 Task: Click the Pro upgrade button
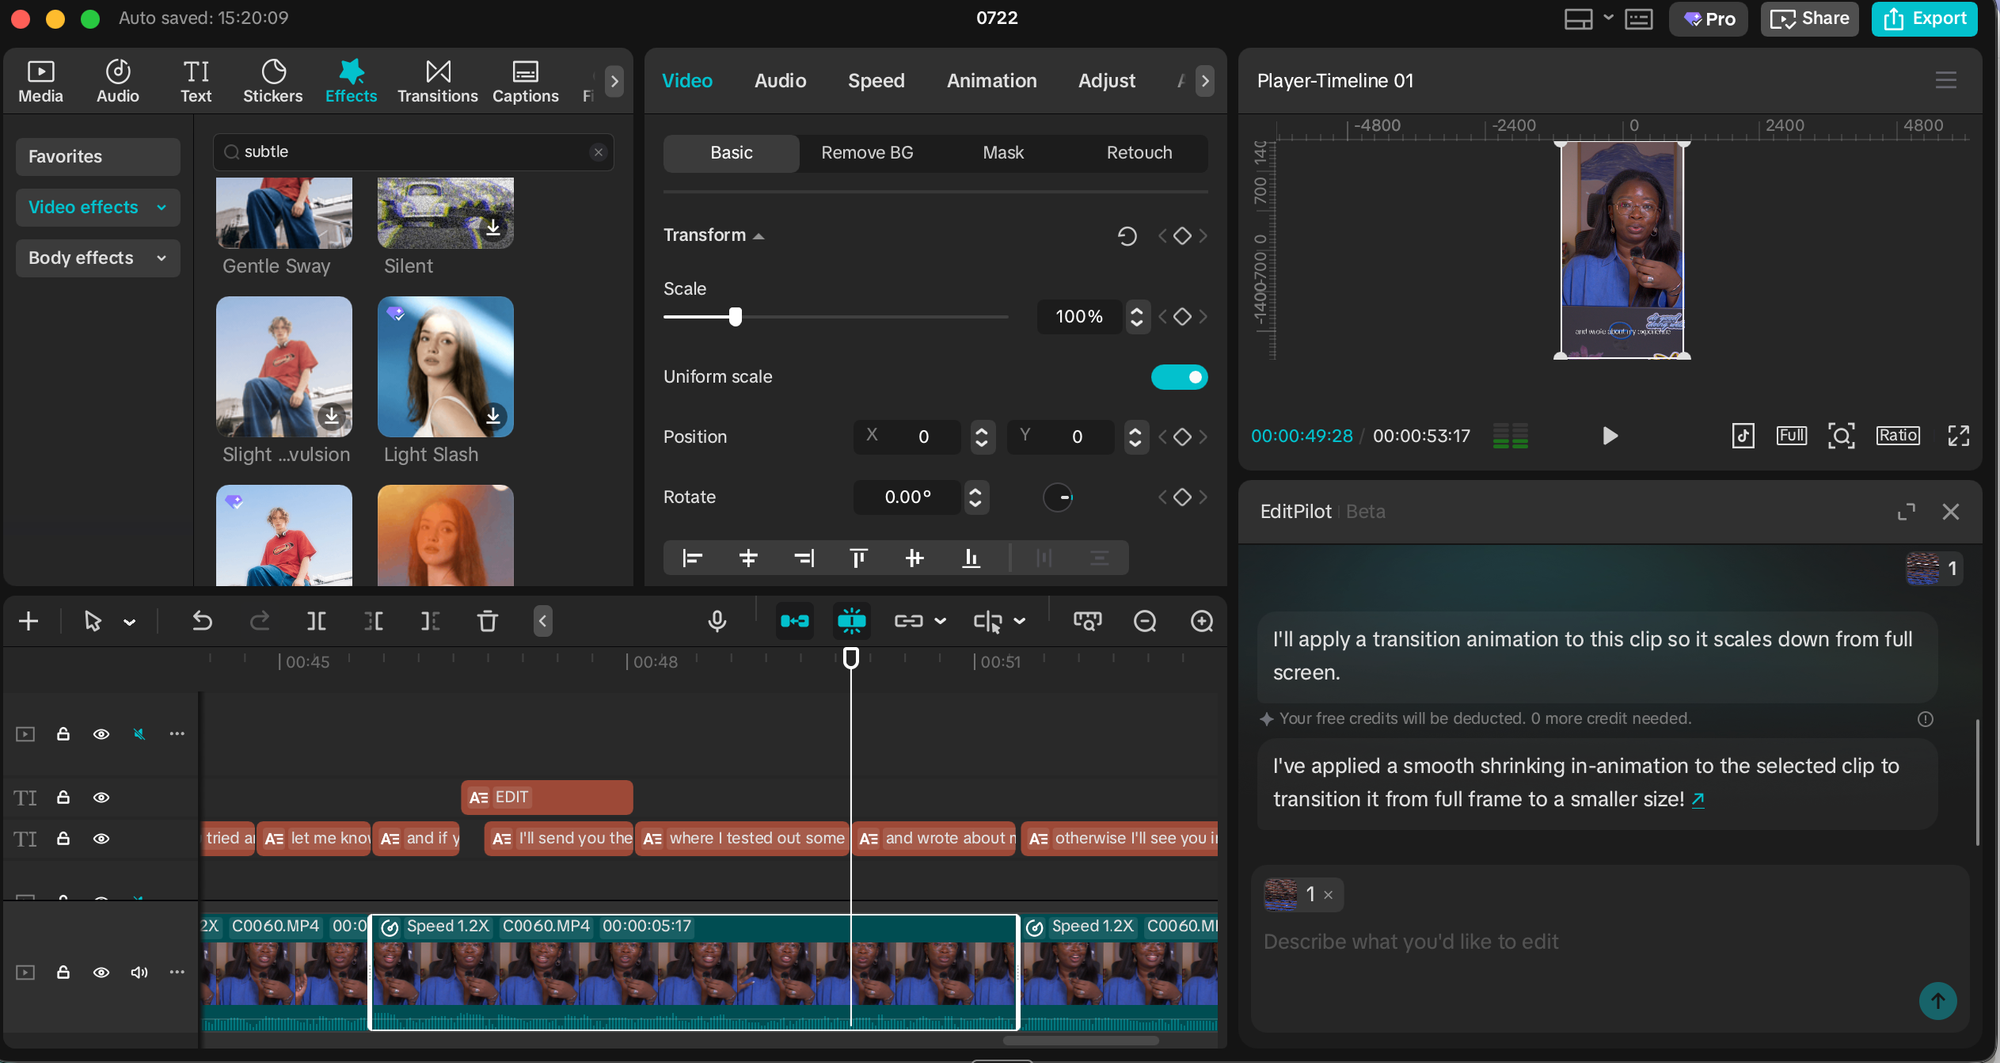pos(1708,18)
